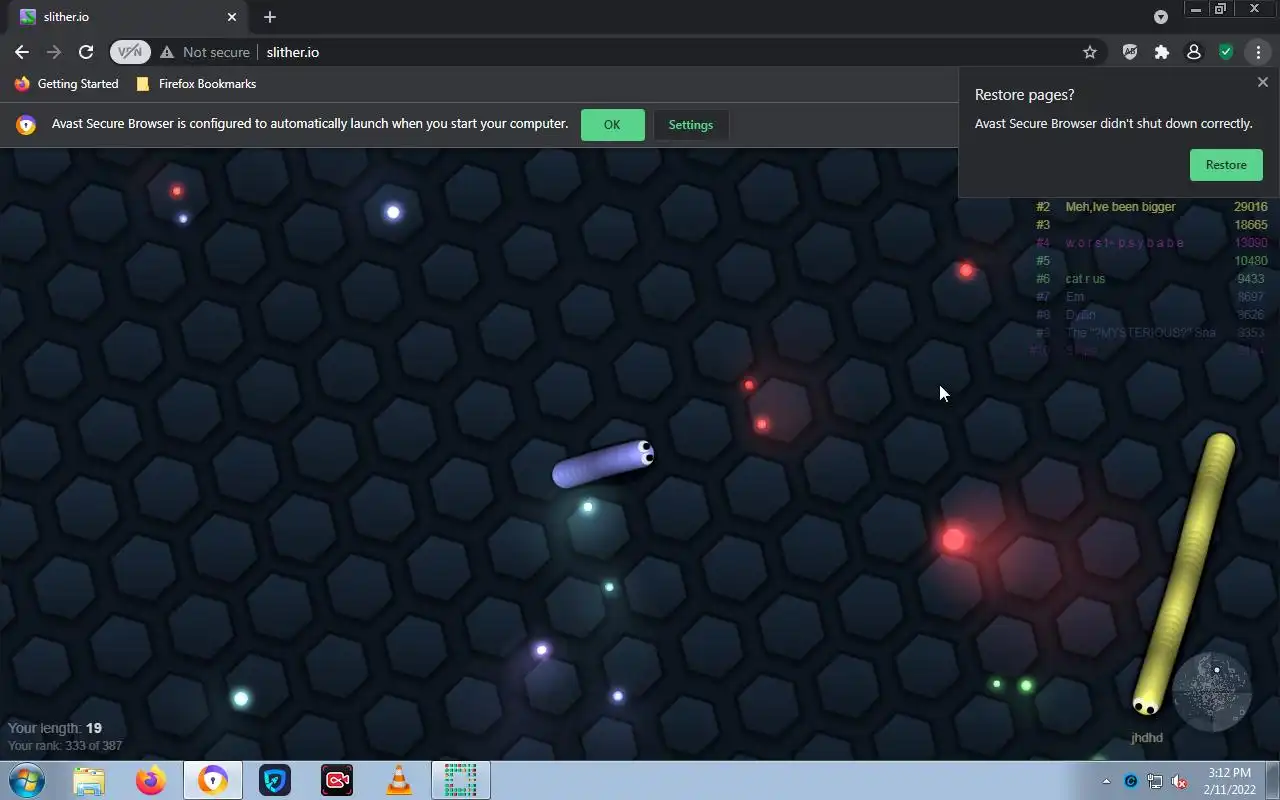
Task: Click the large red glowing food pellet
Action: [954, 540]
